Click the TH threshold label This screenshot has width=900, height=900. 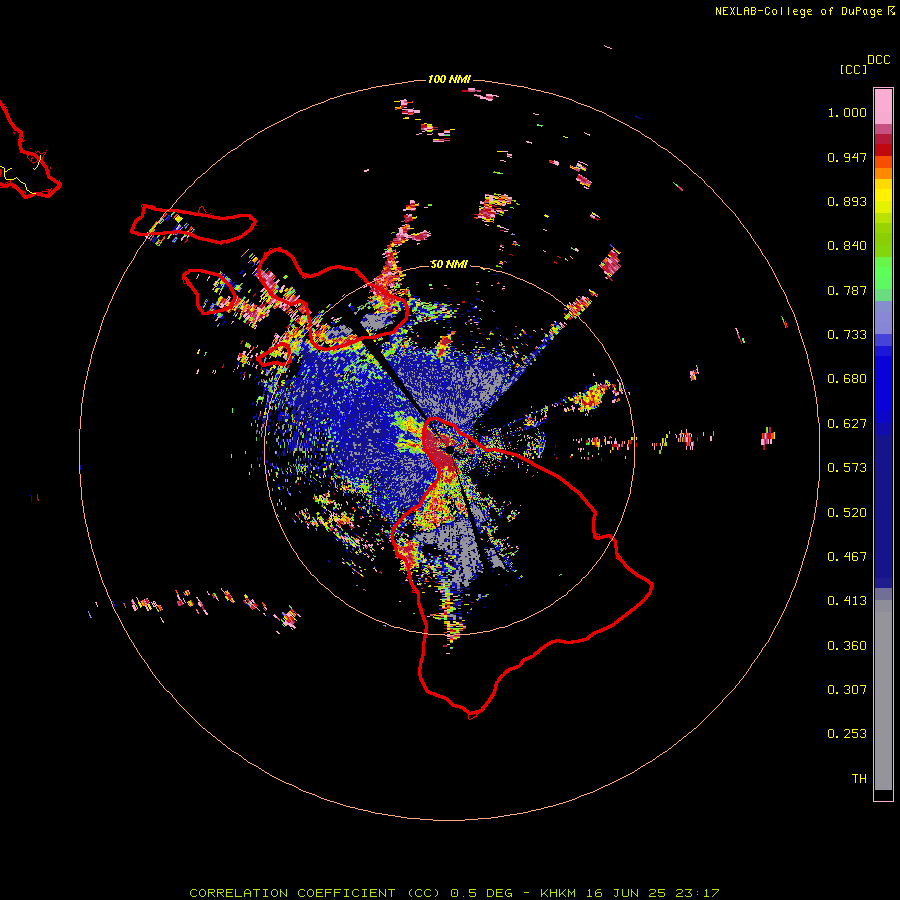[x=859, y=779]
